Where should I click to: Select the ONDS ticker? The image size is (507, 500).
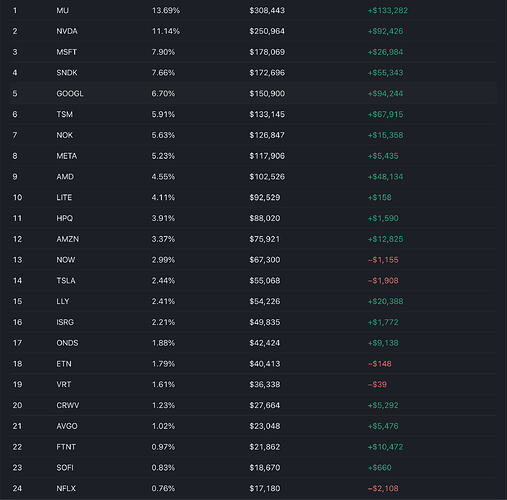click(67, 343)
